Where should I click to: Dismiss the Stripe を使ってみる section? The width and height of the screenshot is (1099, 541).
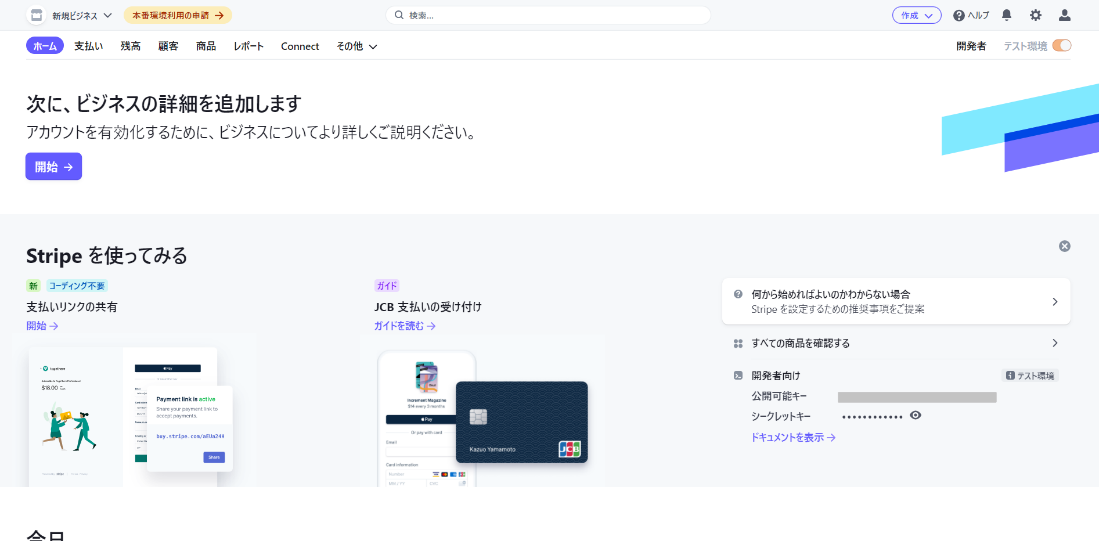click(x=1065, y=246)
